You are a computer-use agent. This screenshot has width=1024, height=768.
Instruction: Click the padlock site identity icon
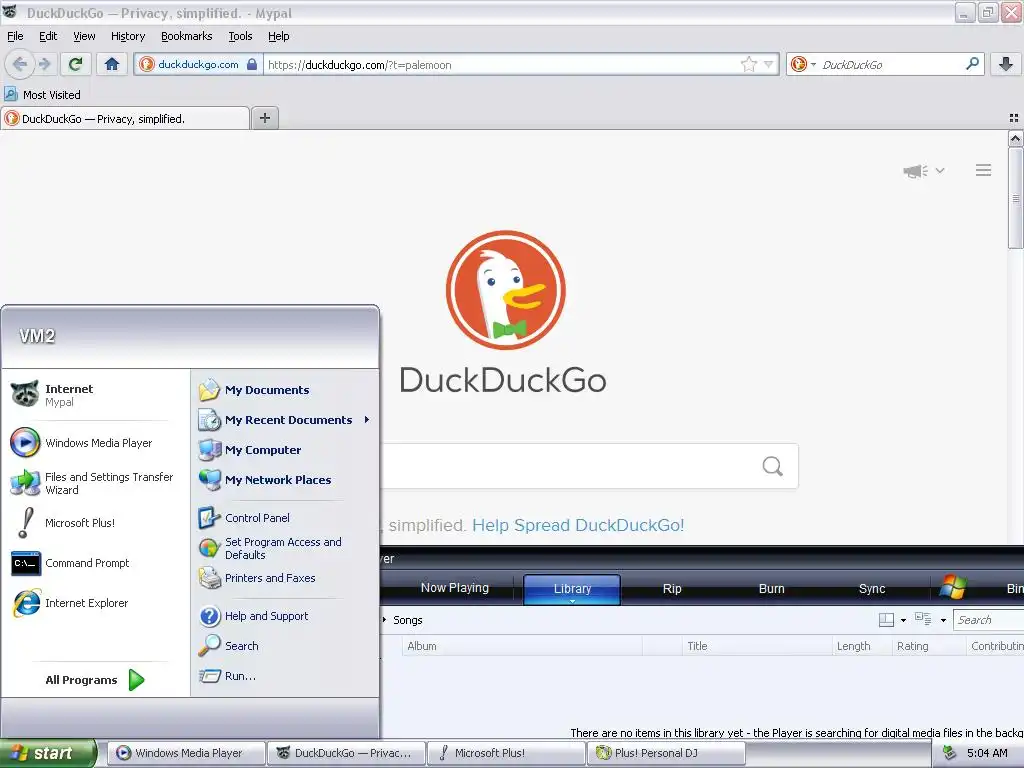coord(252,64)
